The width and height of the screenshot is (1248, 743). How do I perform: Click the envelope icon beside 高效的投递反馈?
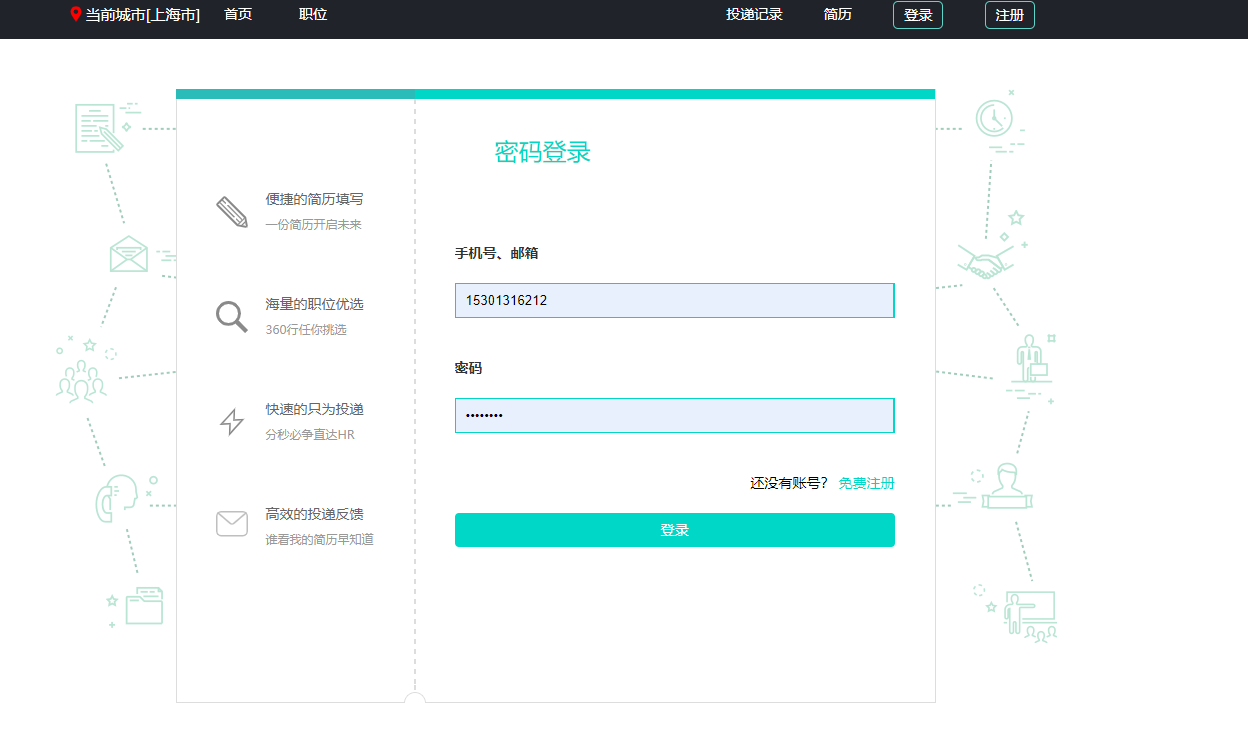pos(232,524)
